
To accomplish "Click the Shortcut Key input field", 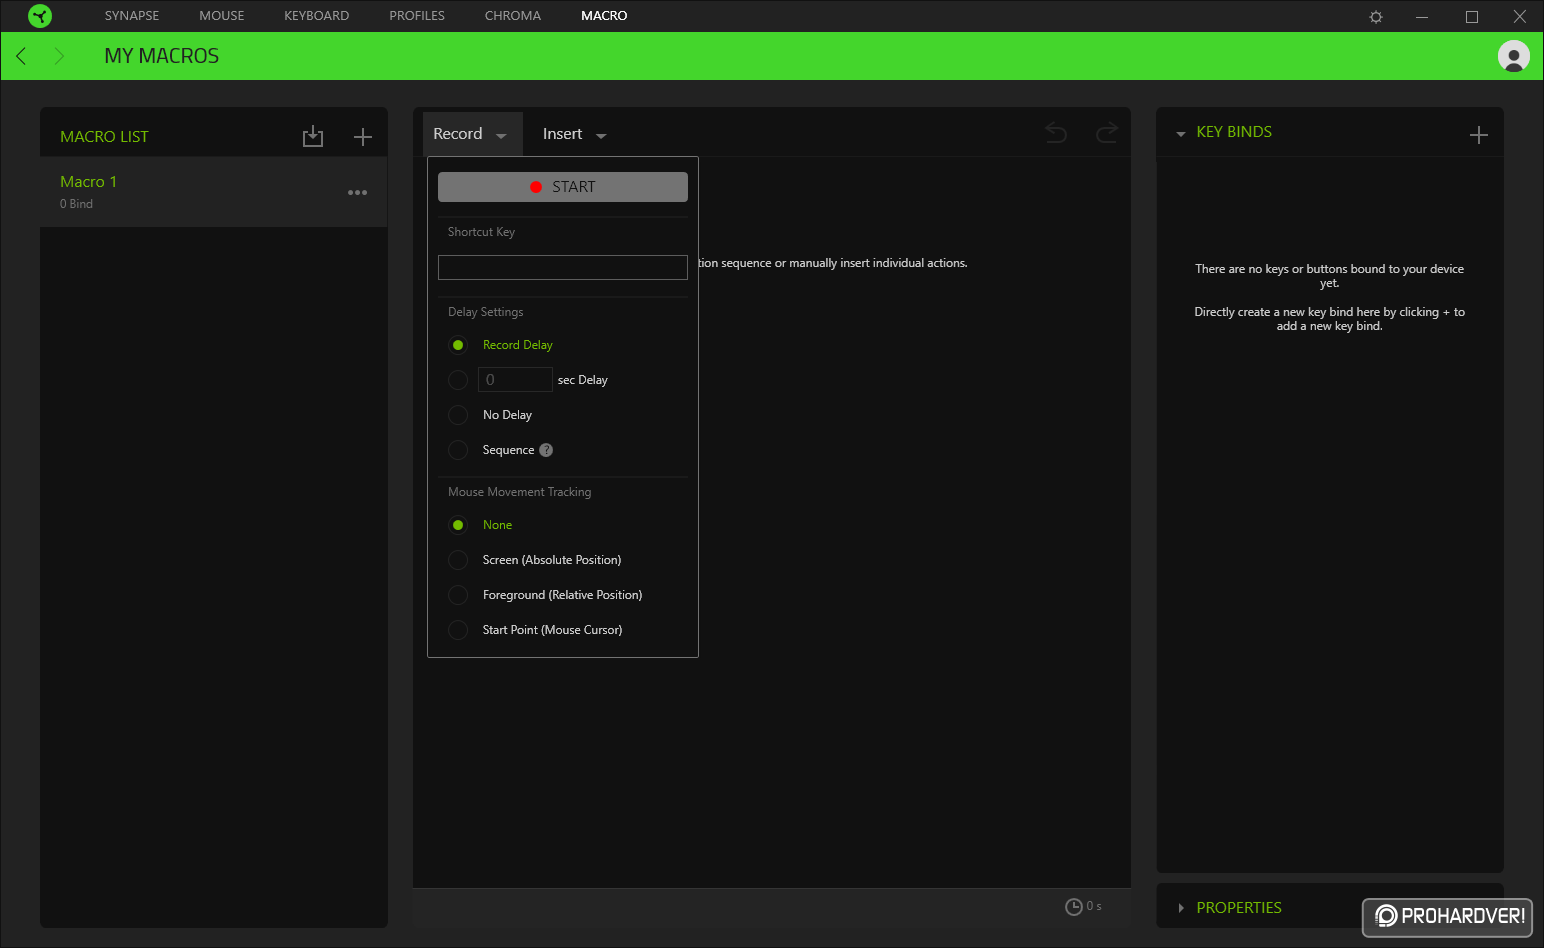I will [563, 267].
